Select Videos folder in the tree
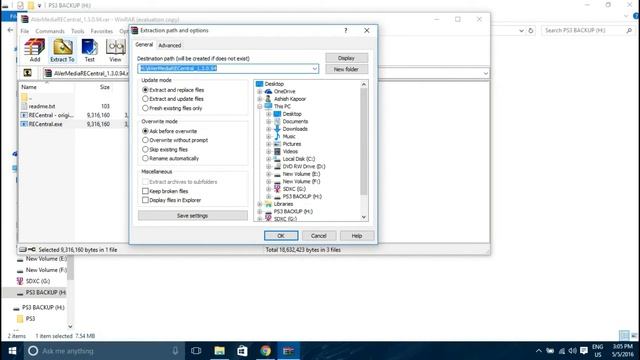Image resolution: width=640 pixels, height=360 pixels. pyautogui.click(x=290, y=151)
